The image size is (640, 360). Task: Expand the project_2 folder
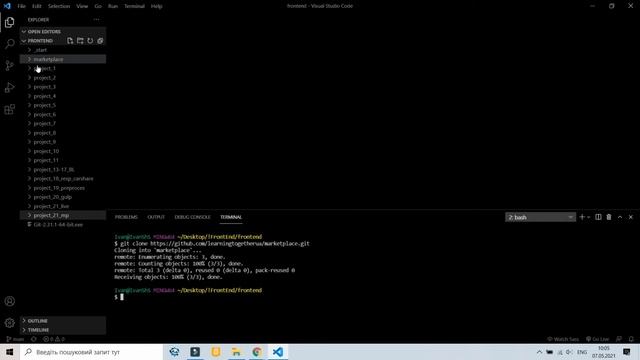pyautogui.click(x=63, y=78)
